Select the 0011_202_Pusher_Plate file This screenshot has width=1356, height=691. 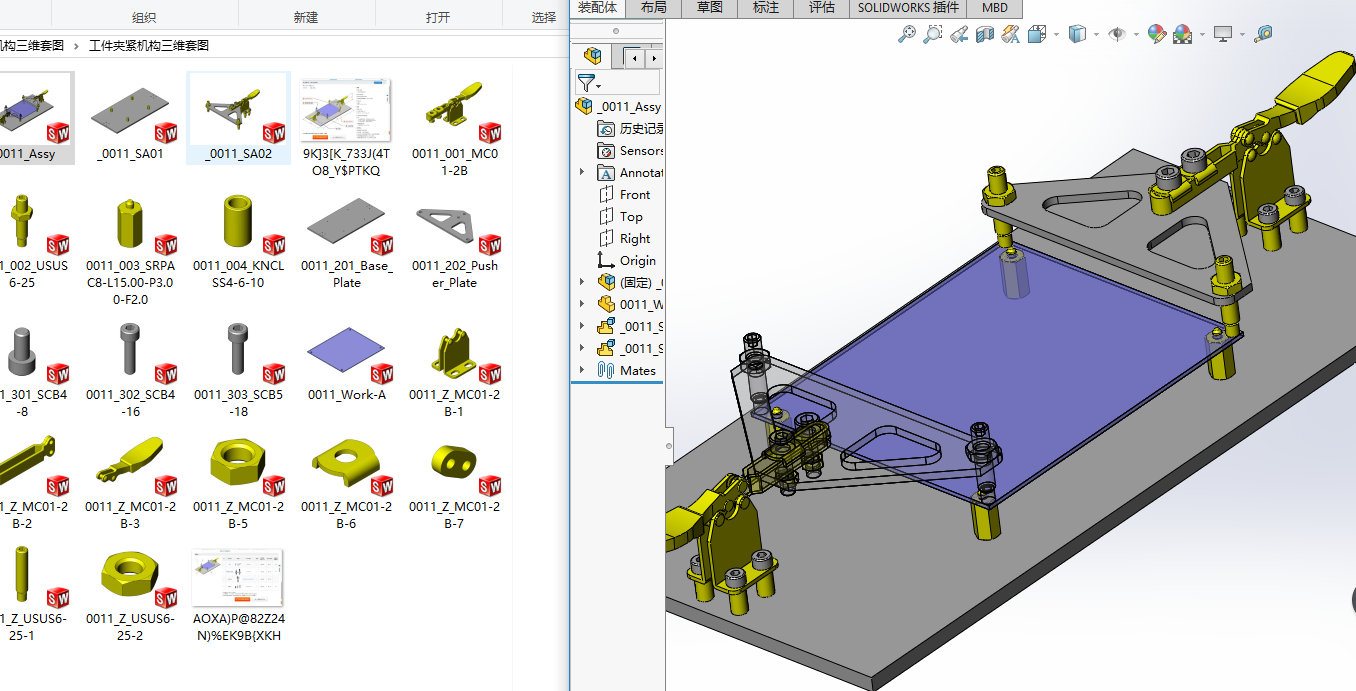(454, 240)
